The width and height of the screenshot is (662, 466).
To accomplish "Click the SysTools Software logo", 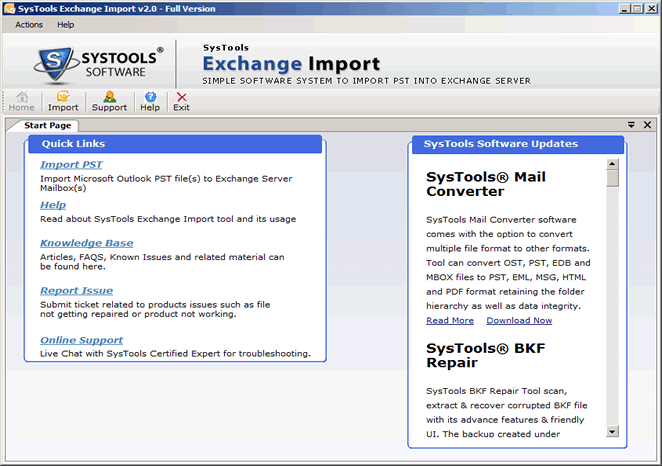I will pyautogui.click(x=98, y=64).
